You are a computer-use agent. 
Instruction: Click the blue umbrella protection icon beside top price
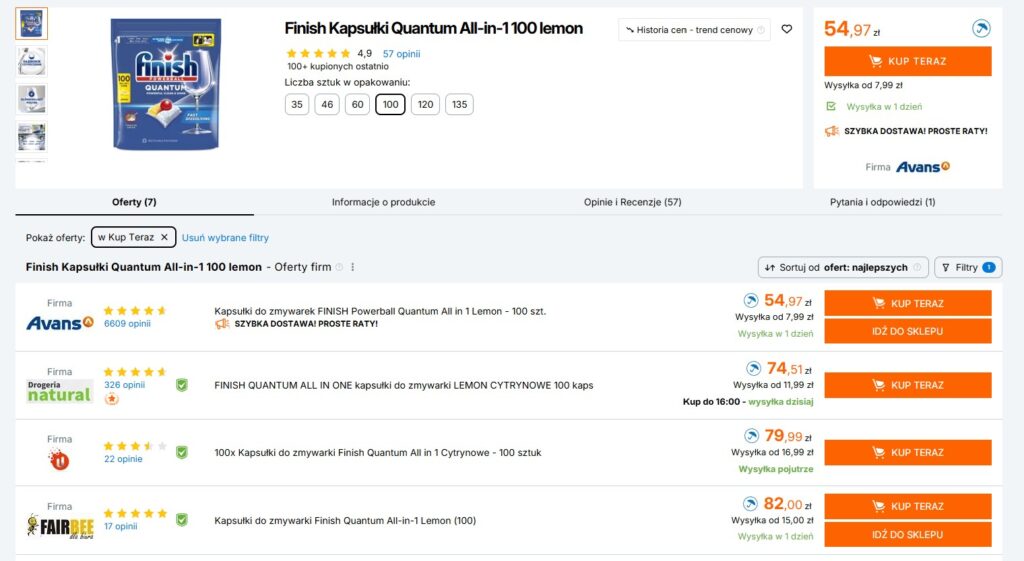coord(981,28)
